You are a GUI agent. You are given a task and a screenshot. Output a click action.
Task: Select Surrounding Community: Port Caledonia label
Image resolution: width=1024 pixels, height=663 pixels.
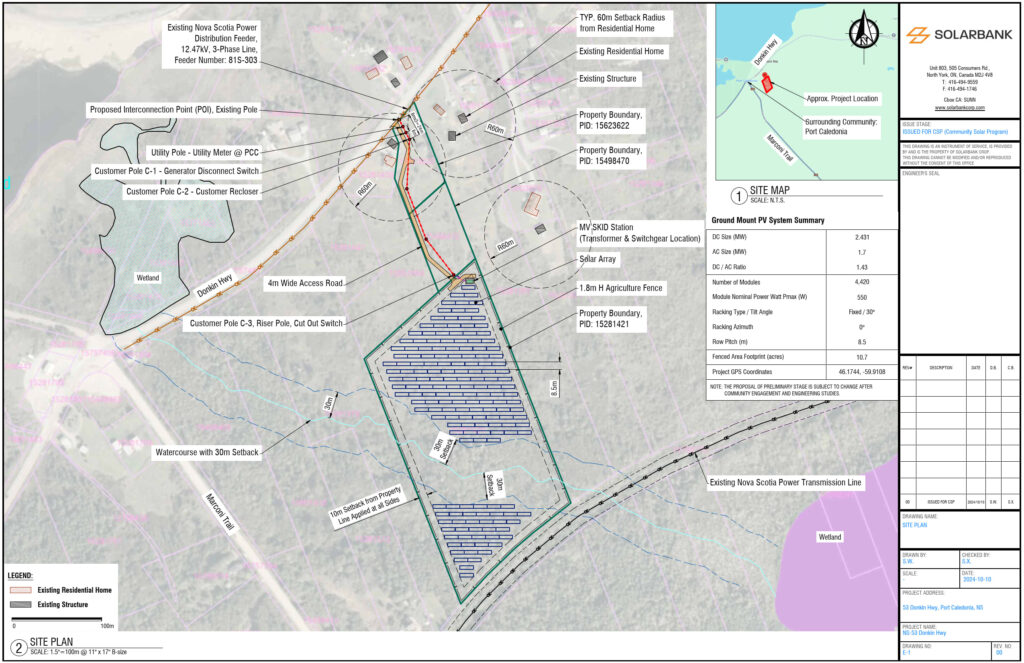pyautogui.click(x=841, y=127)
